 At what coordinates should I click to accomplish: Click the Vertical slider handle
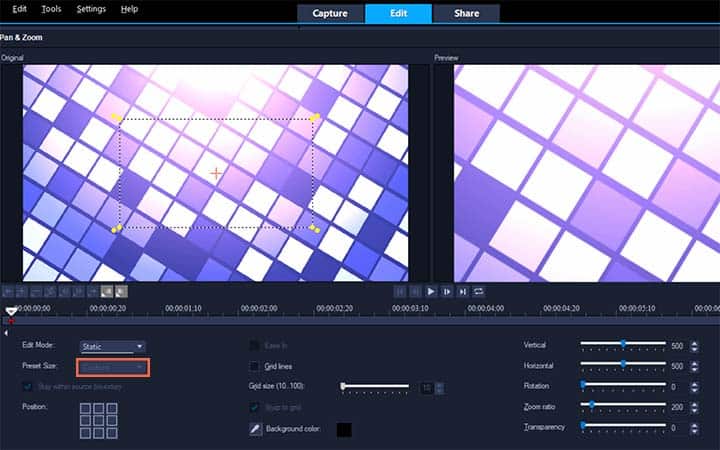623,343
